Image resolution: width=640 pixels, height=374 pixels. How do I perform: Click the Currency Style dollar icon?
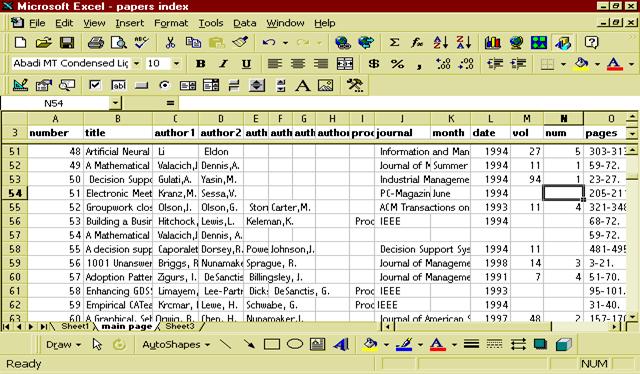(373, 64)
